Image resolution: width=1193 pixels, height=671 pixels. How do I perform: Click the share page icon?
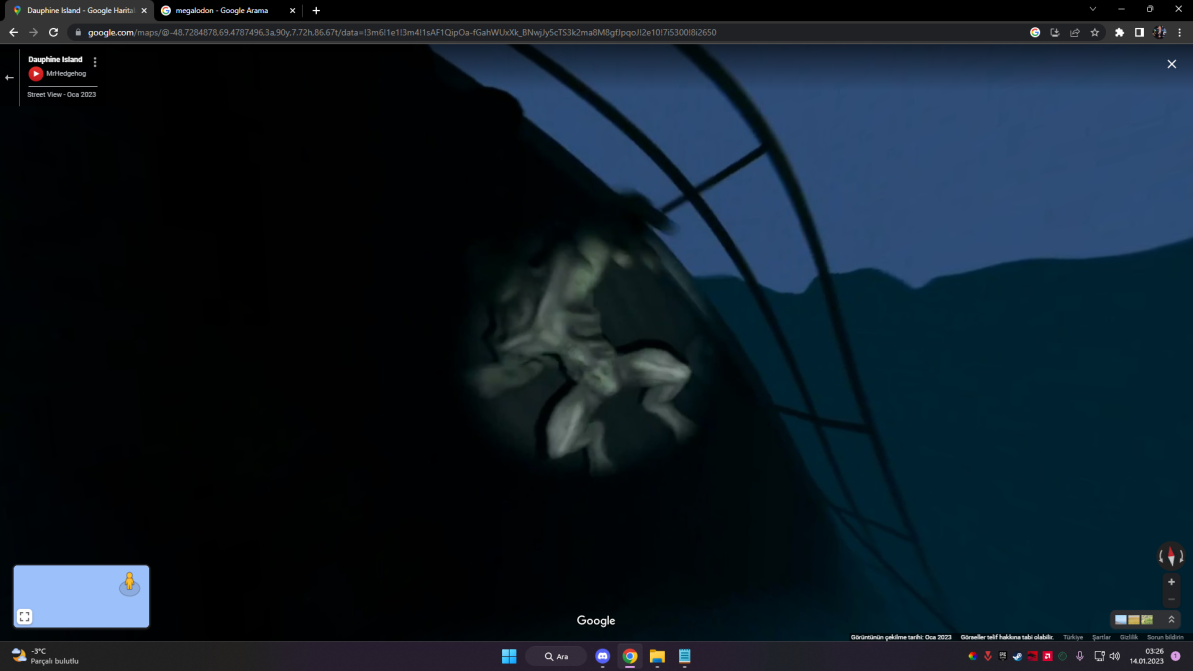click(1074, 32)
